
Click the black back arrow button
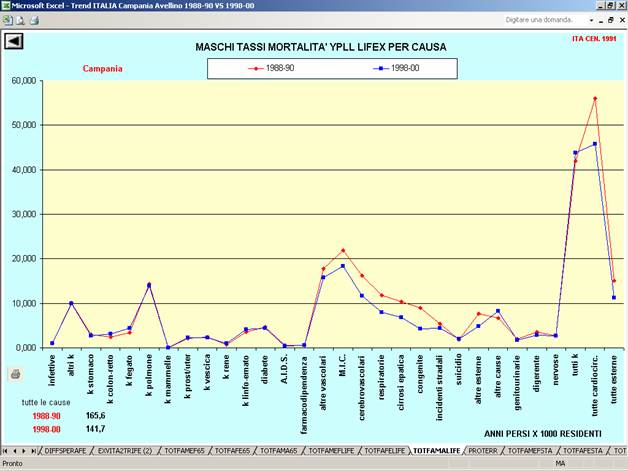14,41
